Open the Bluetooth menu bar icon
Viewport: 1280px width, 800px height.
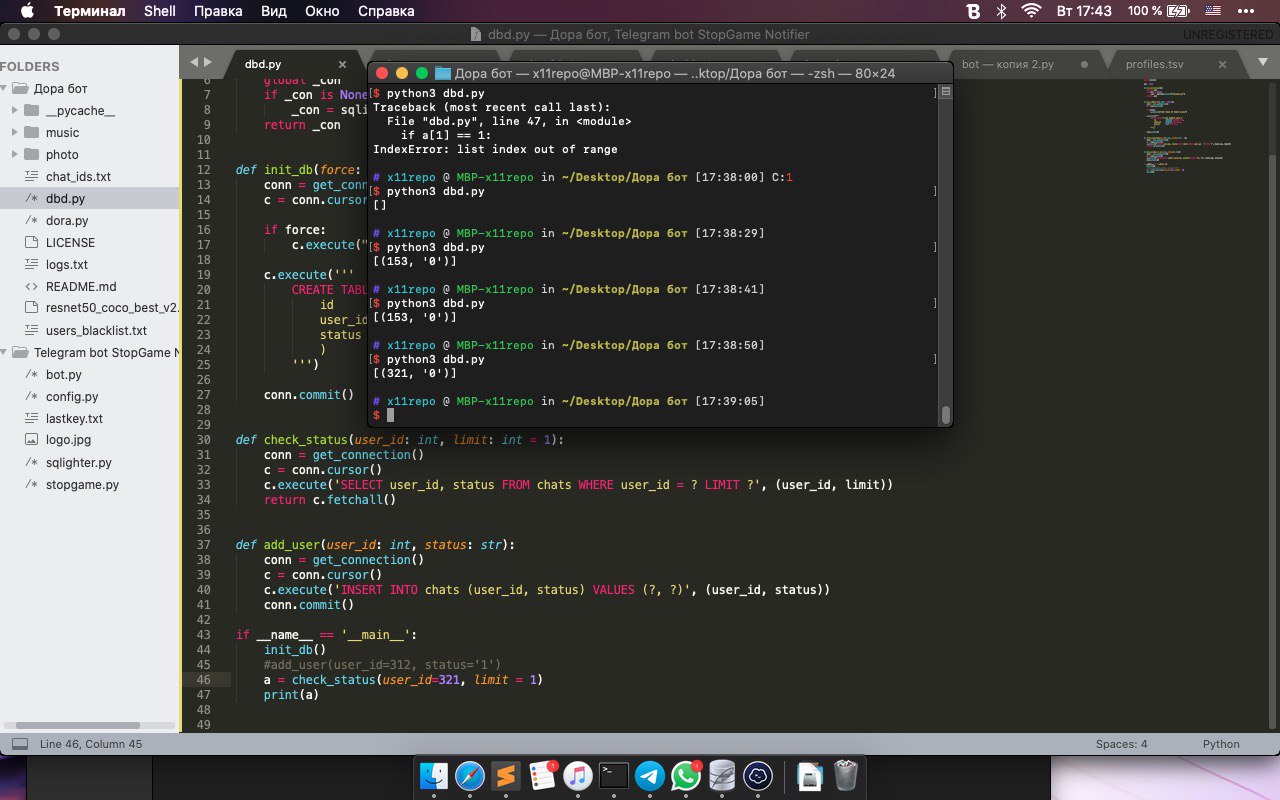[x=1002, y=11]
